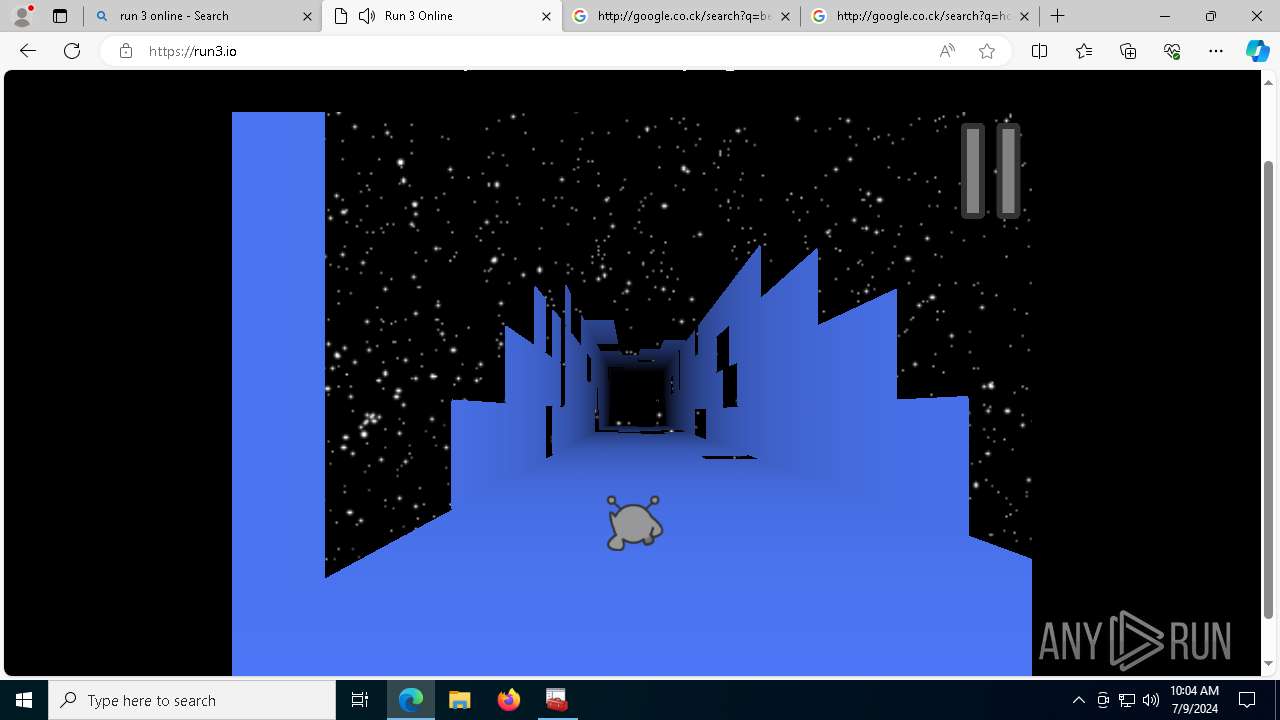Click the scrollbar down arrow

pos(1269,663)
